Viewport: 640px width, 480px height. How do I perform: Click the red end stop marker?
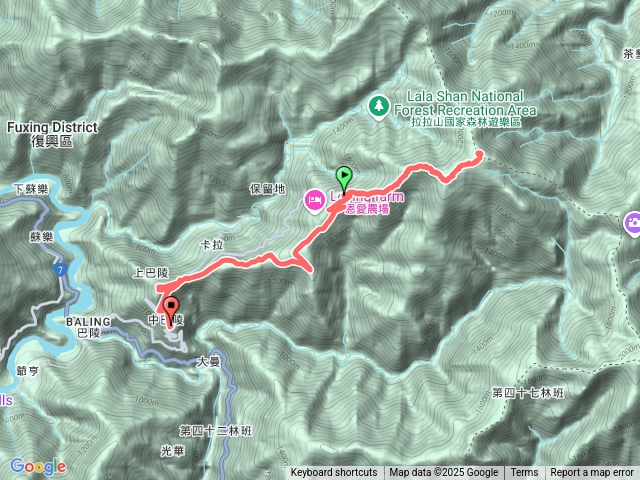pos(171,310)
